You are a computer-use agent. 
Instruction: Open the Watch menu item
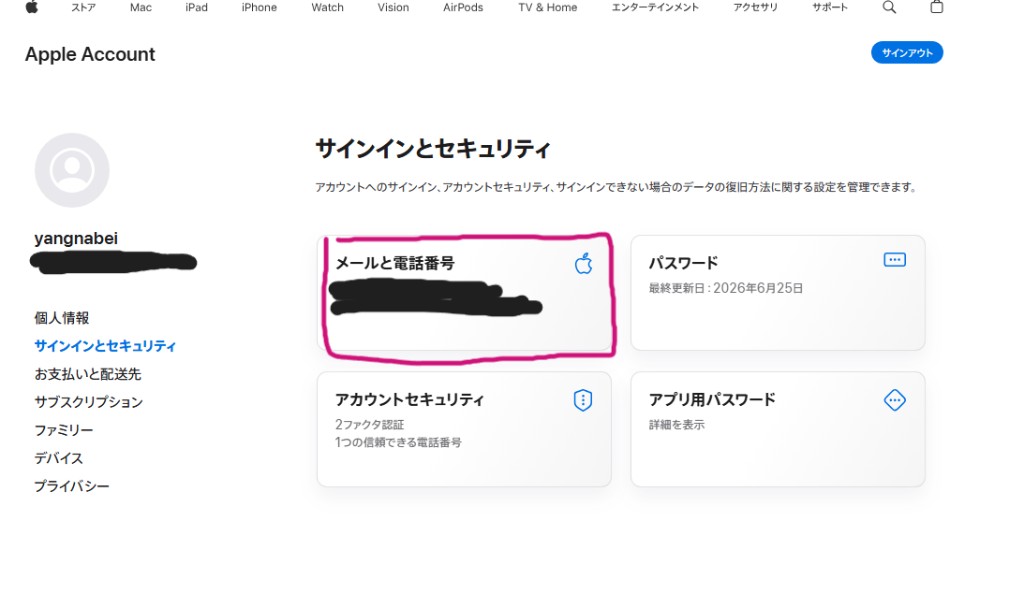327,8
